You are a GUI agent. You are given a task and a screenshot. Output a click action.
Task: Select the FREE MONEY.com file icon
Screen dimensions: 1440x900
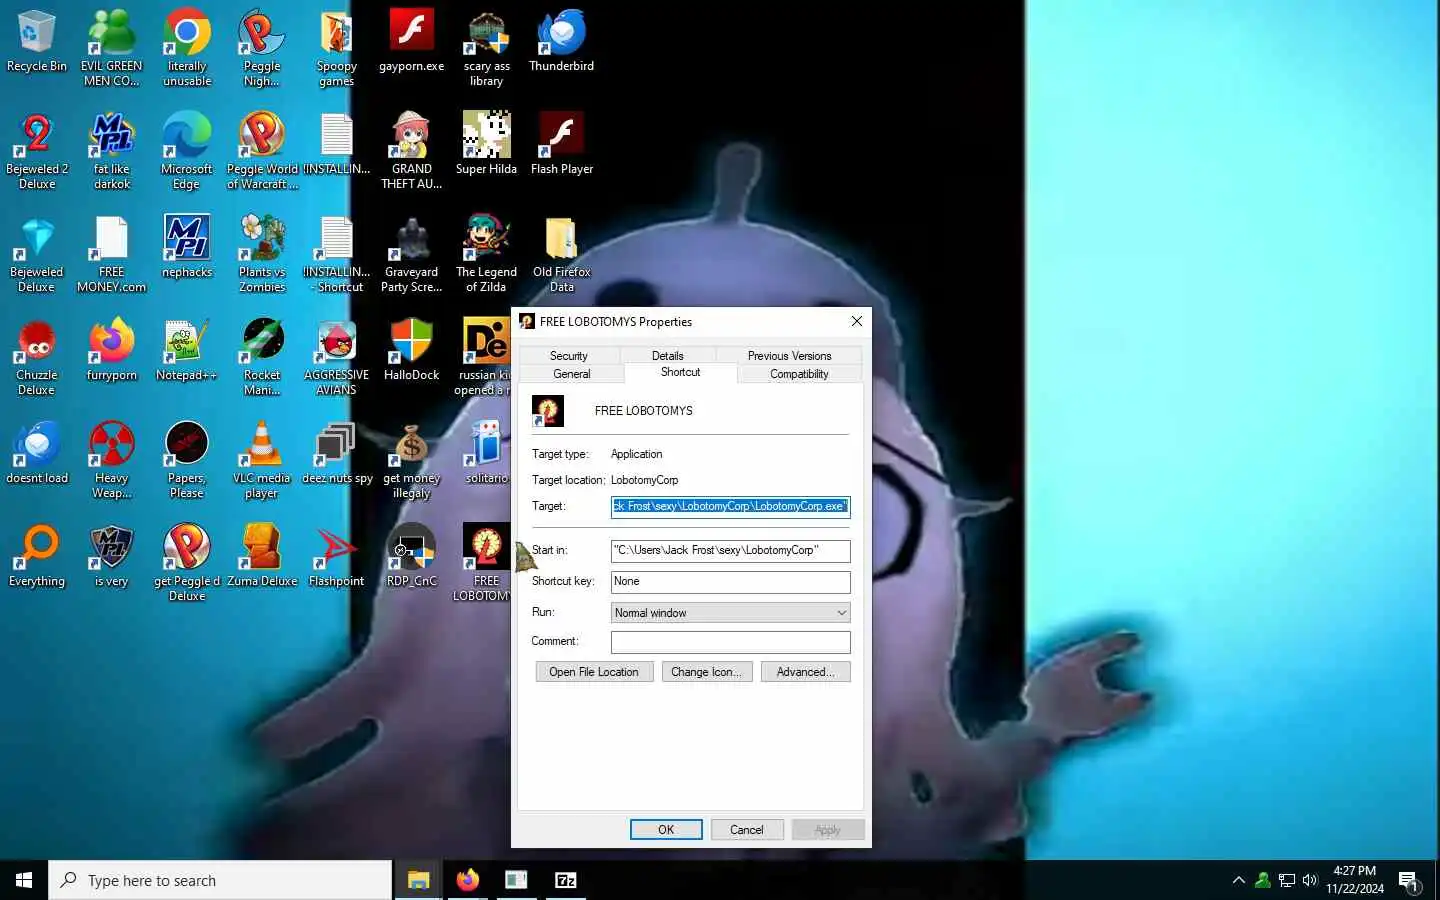click(x=112, y=254)
